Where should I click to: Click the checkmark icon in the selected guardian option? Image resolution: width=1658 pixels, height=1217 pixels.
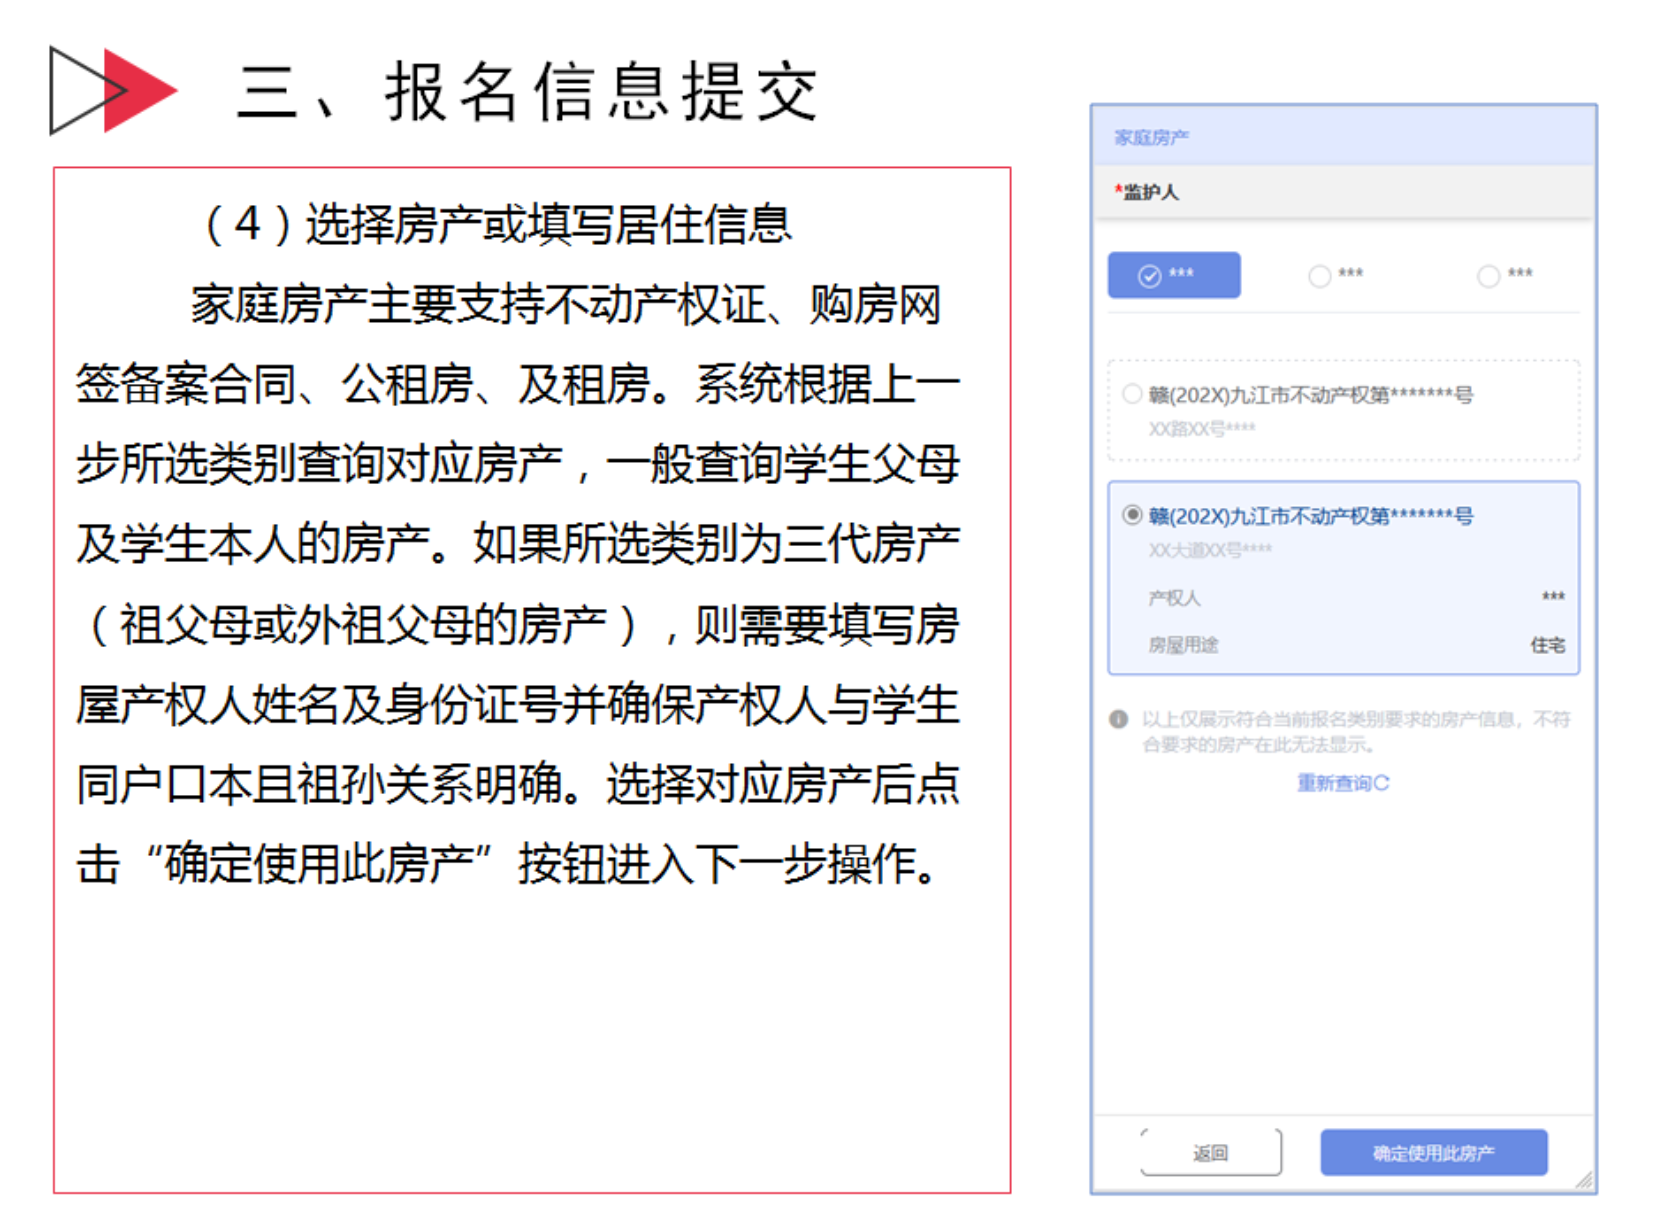pyautogui.click(x=1150, y=276)
